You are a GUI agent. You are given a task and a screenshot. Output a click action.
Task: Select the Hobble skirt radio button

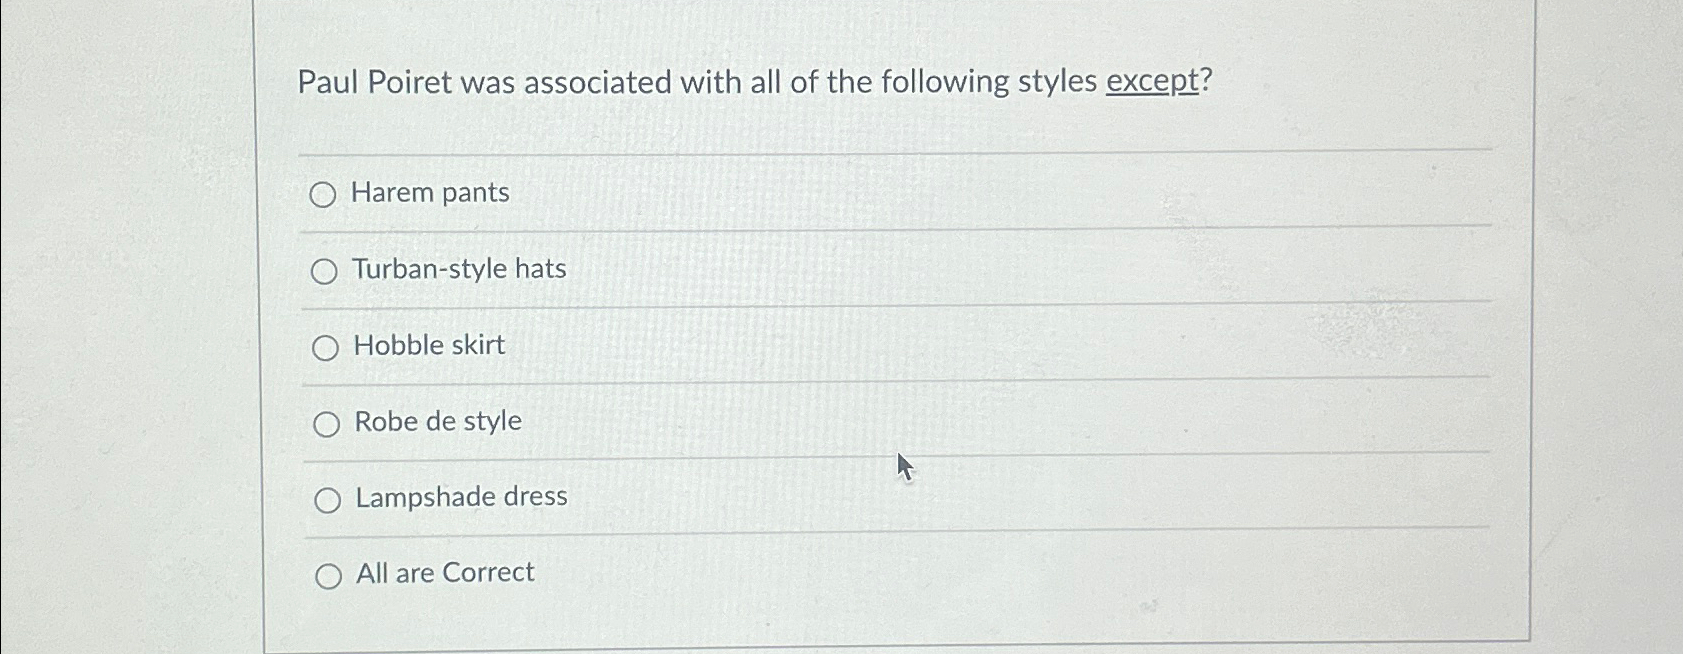pyautogui.click(x=325, y=348)
